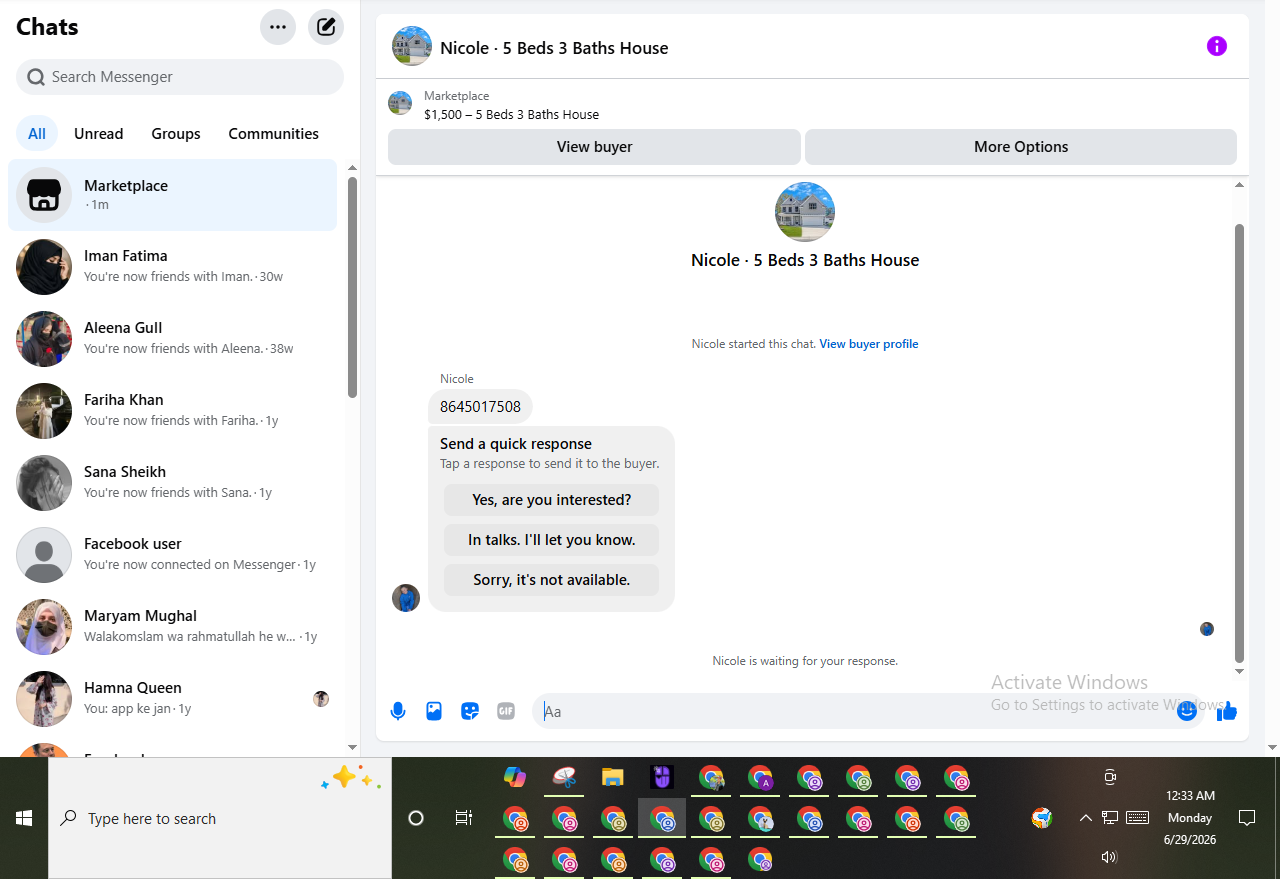This screenshot has width=1280, height=879.
Task: Open the Chats options three-dot menu
Action: tap(278, 27)
